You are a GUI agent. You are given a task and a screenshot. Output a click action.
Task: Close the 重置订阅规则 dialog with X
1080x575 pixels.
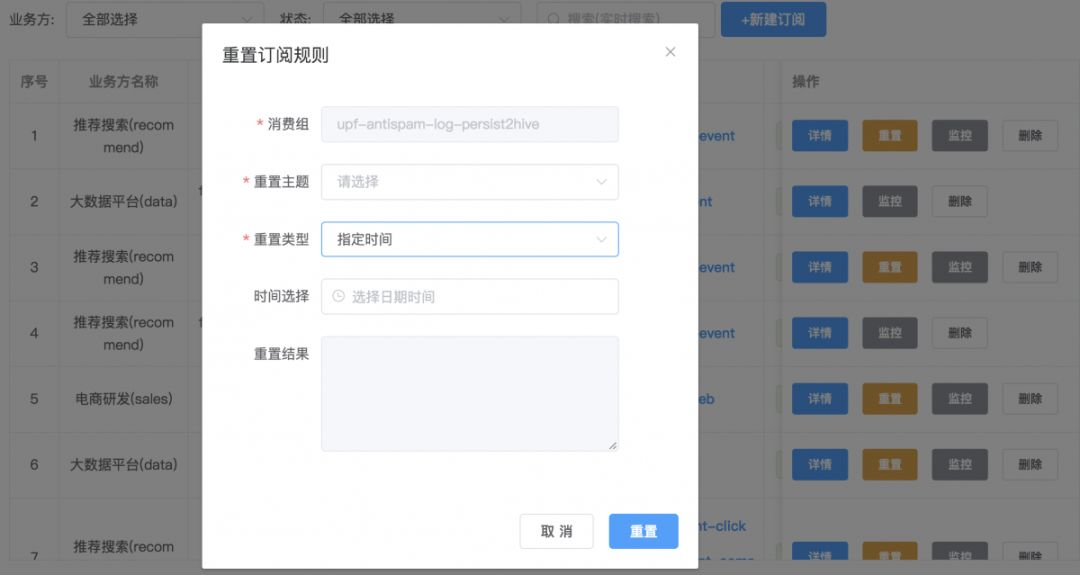coord(670,52)
